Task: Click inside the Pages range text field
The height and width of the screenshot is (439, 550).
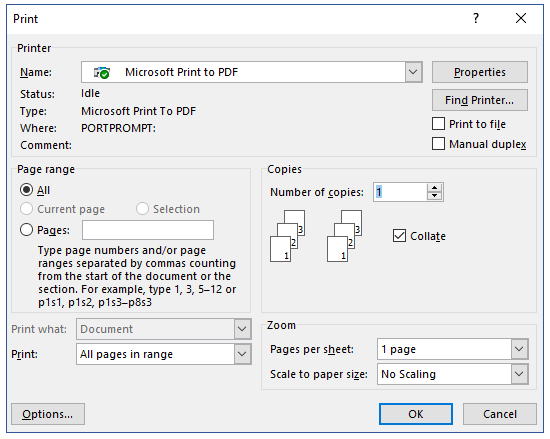Action: coord(148,230)
